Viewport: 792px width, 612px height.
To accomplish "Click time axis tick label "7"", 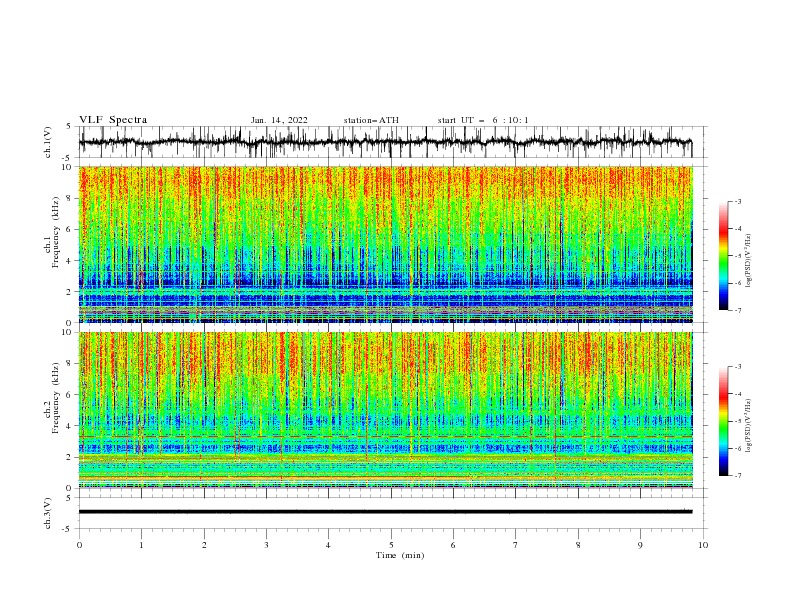I will click(516, 545).
